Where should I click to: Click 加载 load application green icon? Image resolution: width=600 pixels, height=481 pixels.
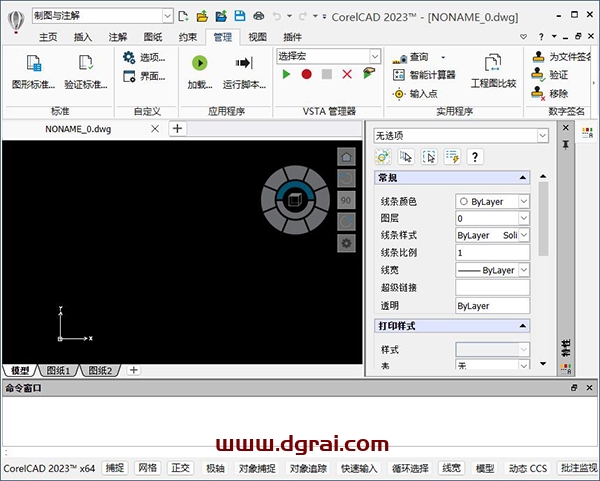199,63
